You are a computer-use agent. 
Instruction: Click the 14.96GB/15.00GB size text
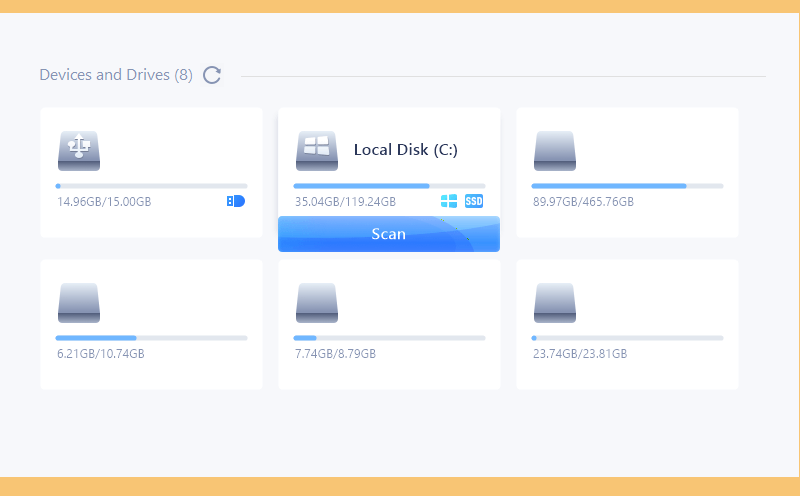[104, 202]
